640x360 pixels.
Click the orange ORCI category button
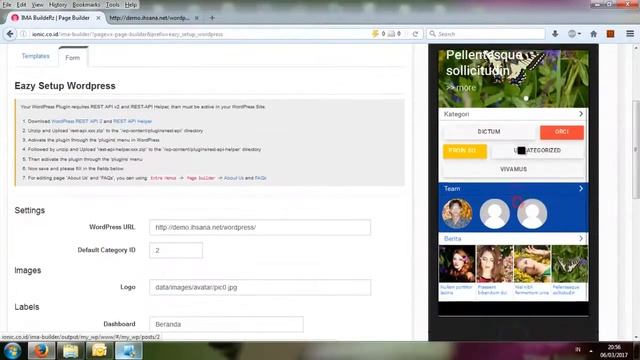pyautogui.click(x=562, y=132)
